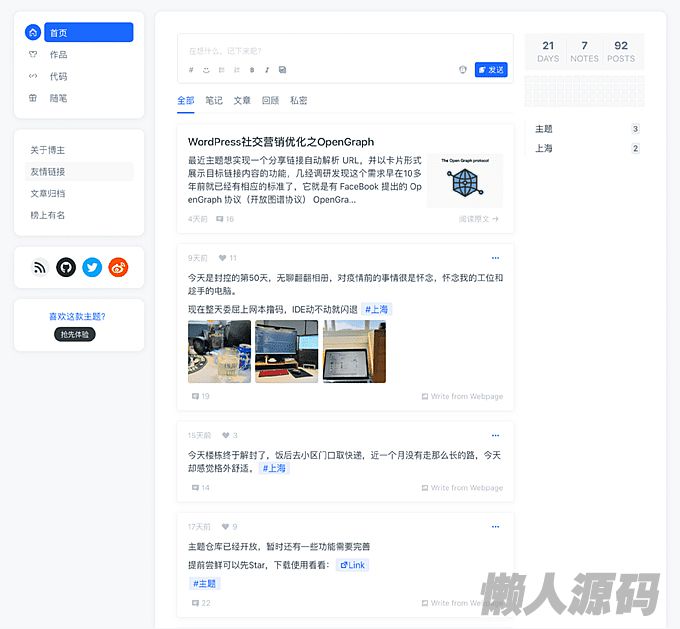Click the 抢先体验 button
This screenshot has width=680, height=629.
[75, 334]
